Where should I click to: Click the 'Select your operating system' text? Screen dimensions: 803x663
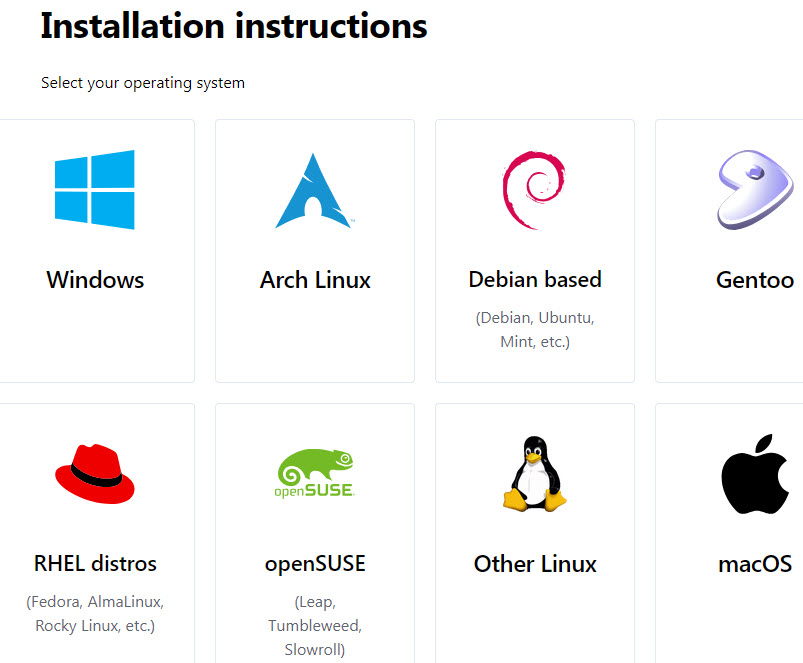click(x=143, y=83)
